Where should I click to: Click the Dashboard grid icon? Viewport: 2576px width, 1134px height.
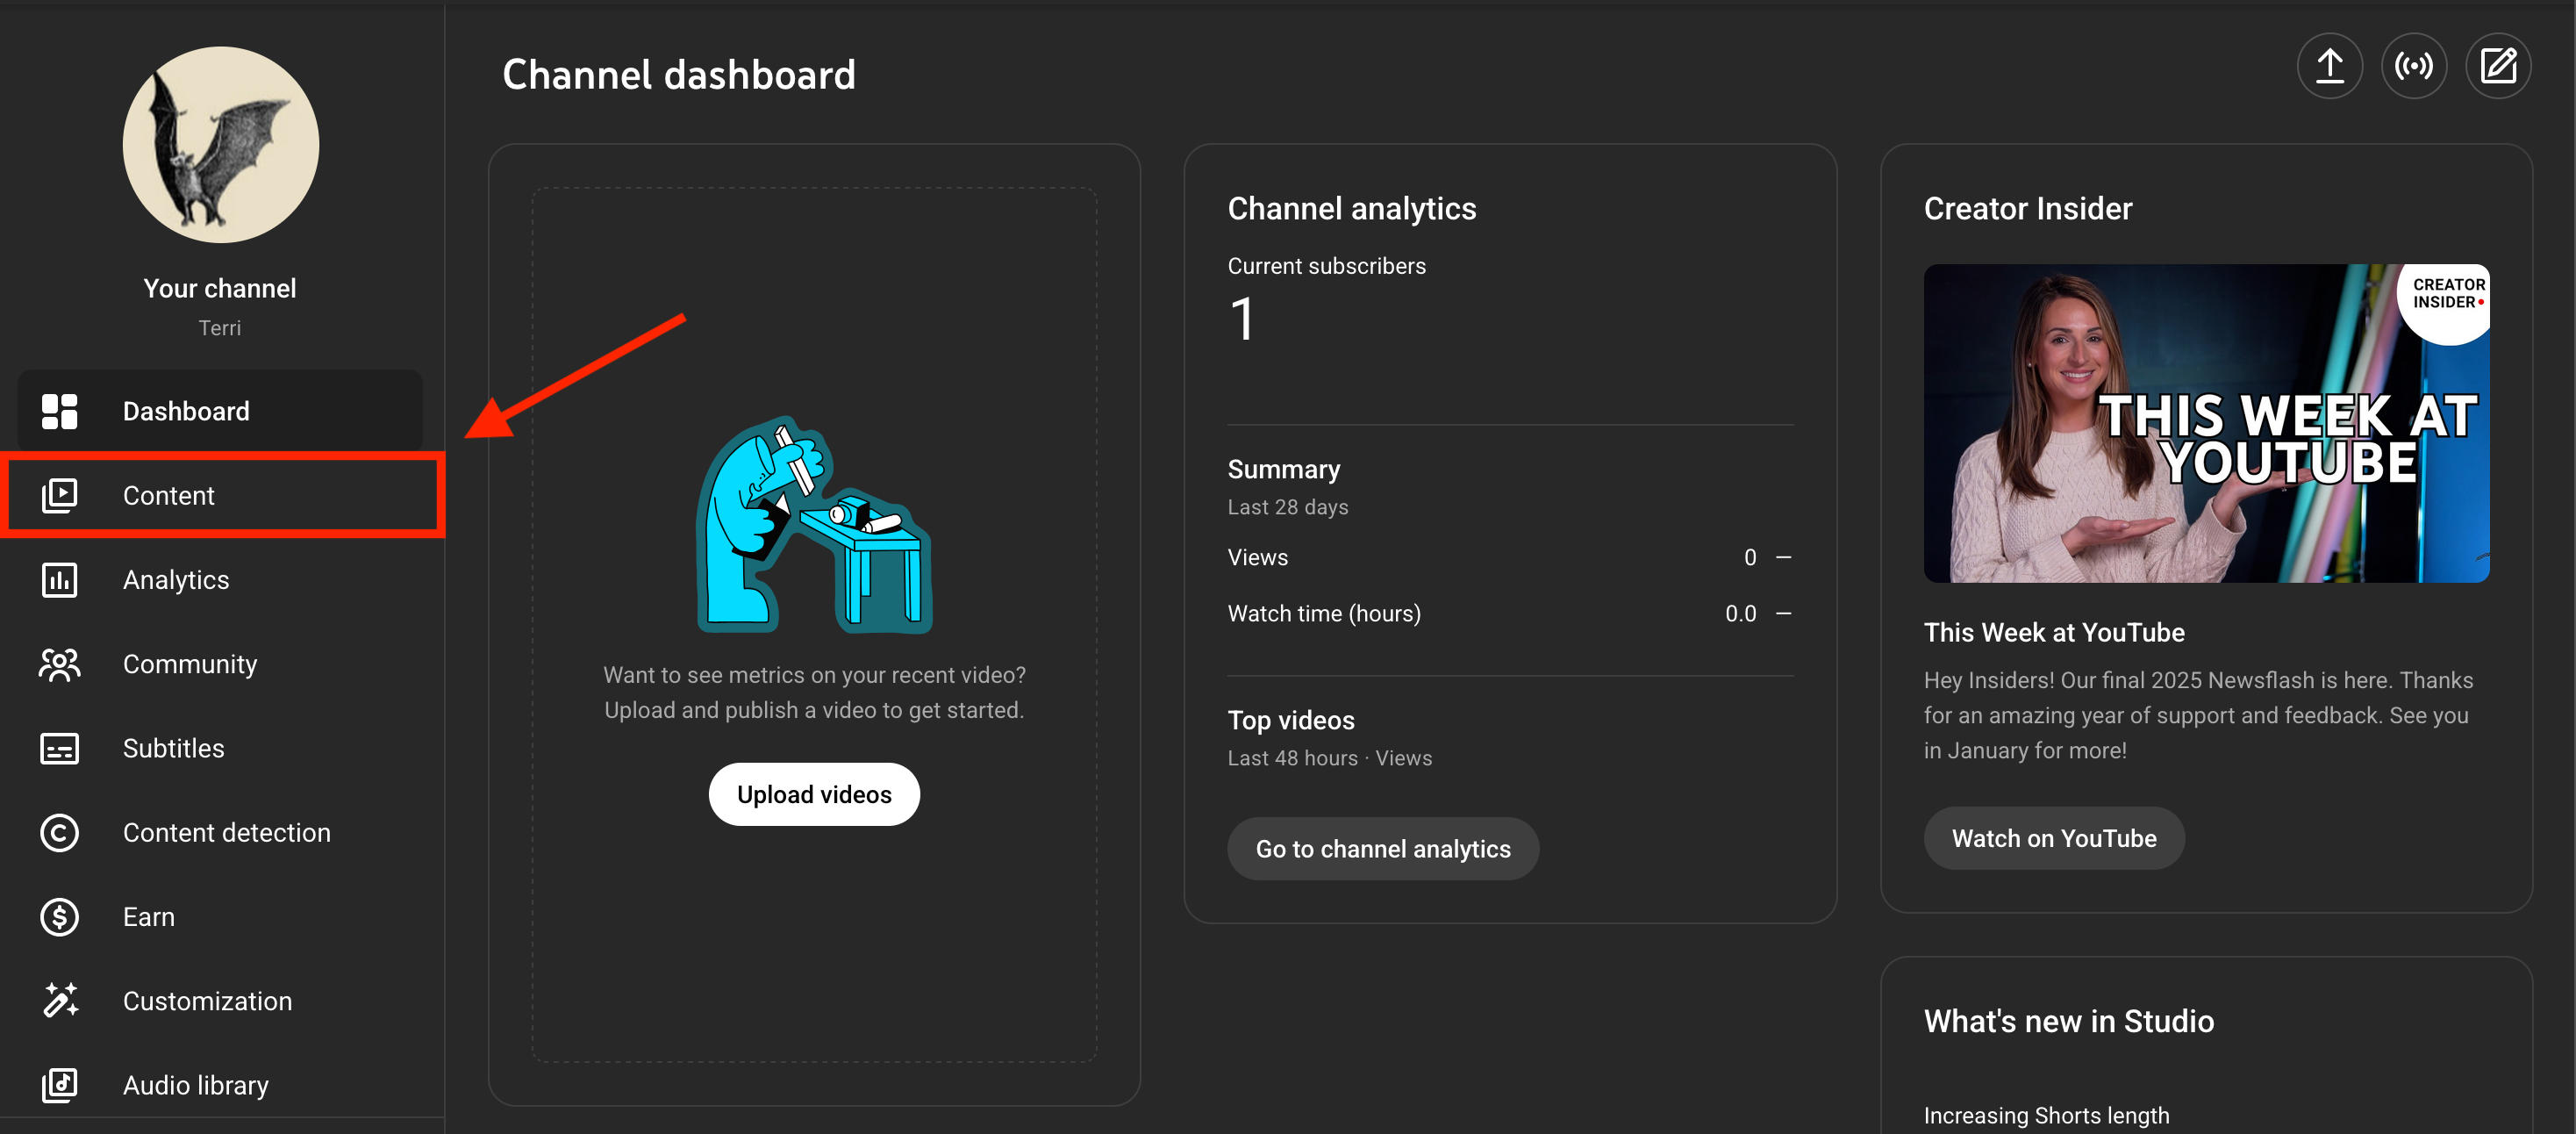59,411
